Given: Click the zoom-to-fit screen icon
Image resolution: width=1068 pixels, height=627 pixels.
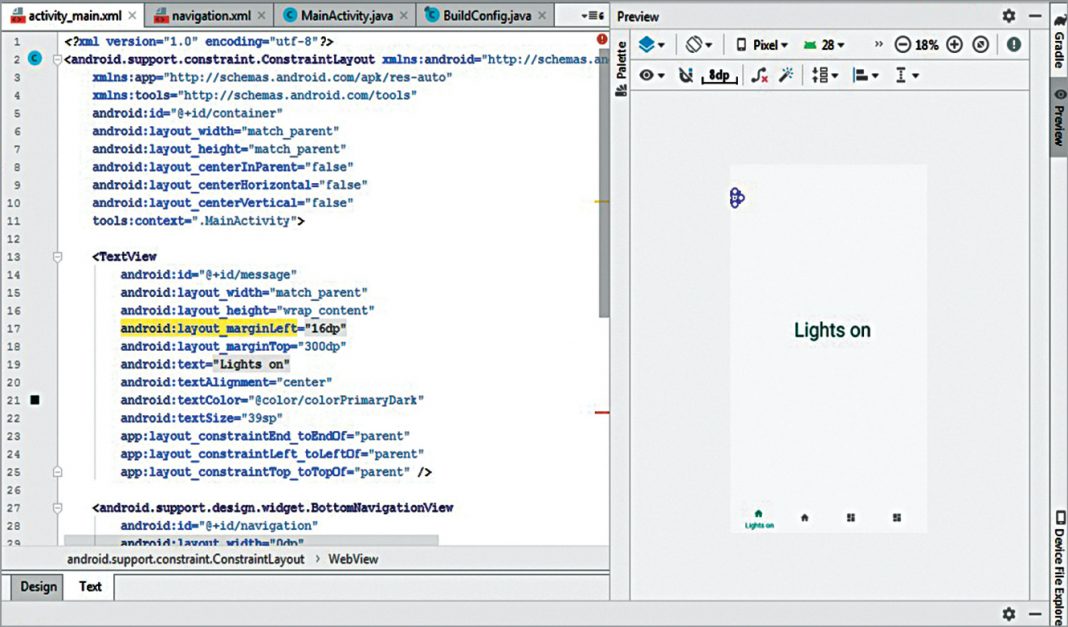Looking at the screenshot, I should [x=981, y=45].
